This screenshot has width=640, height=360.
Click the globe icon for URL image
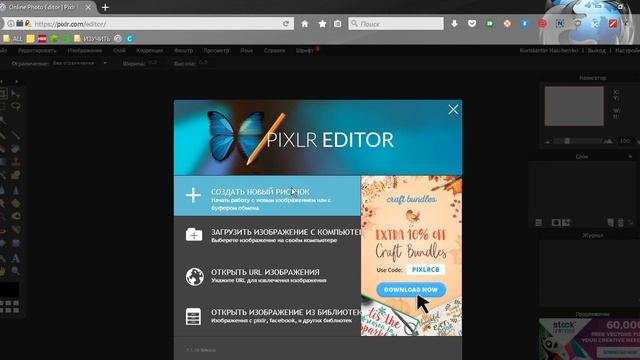coord(194,276)
